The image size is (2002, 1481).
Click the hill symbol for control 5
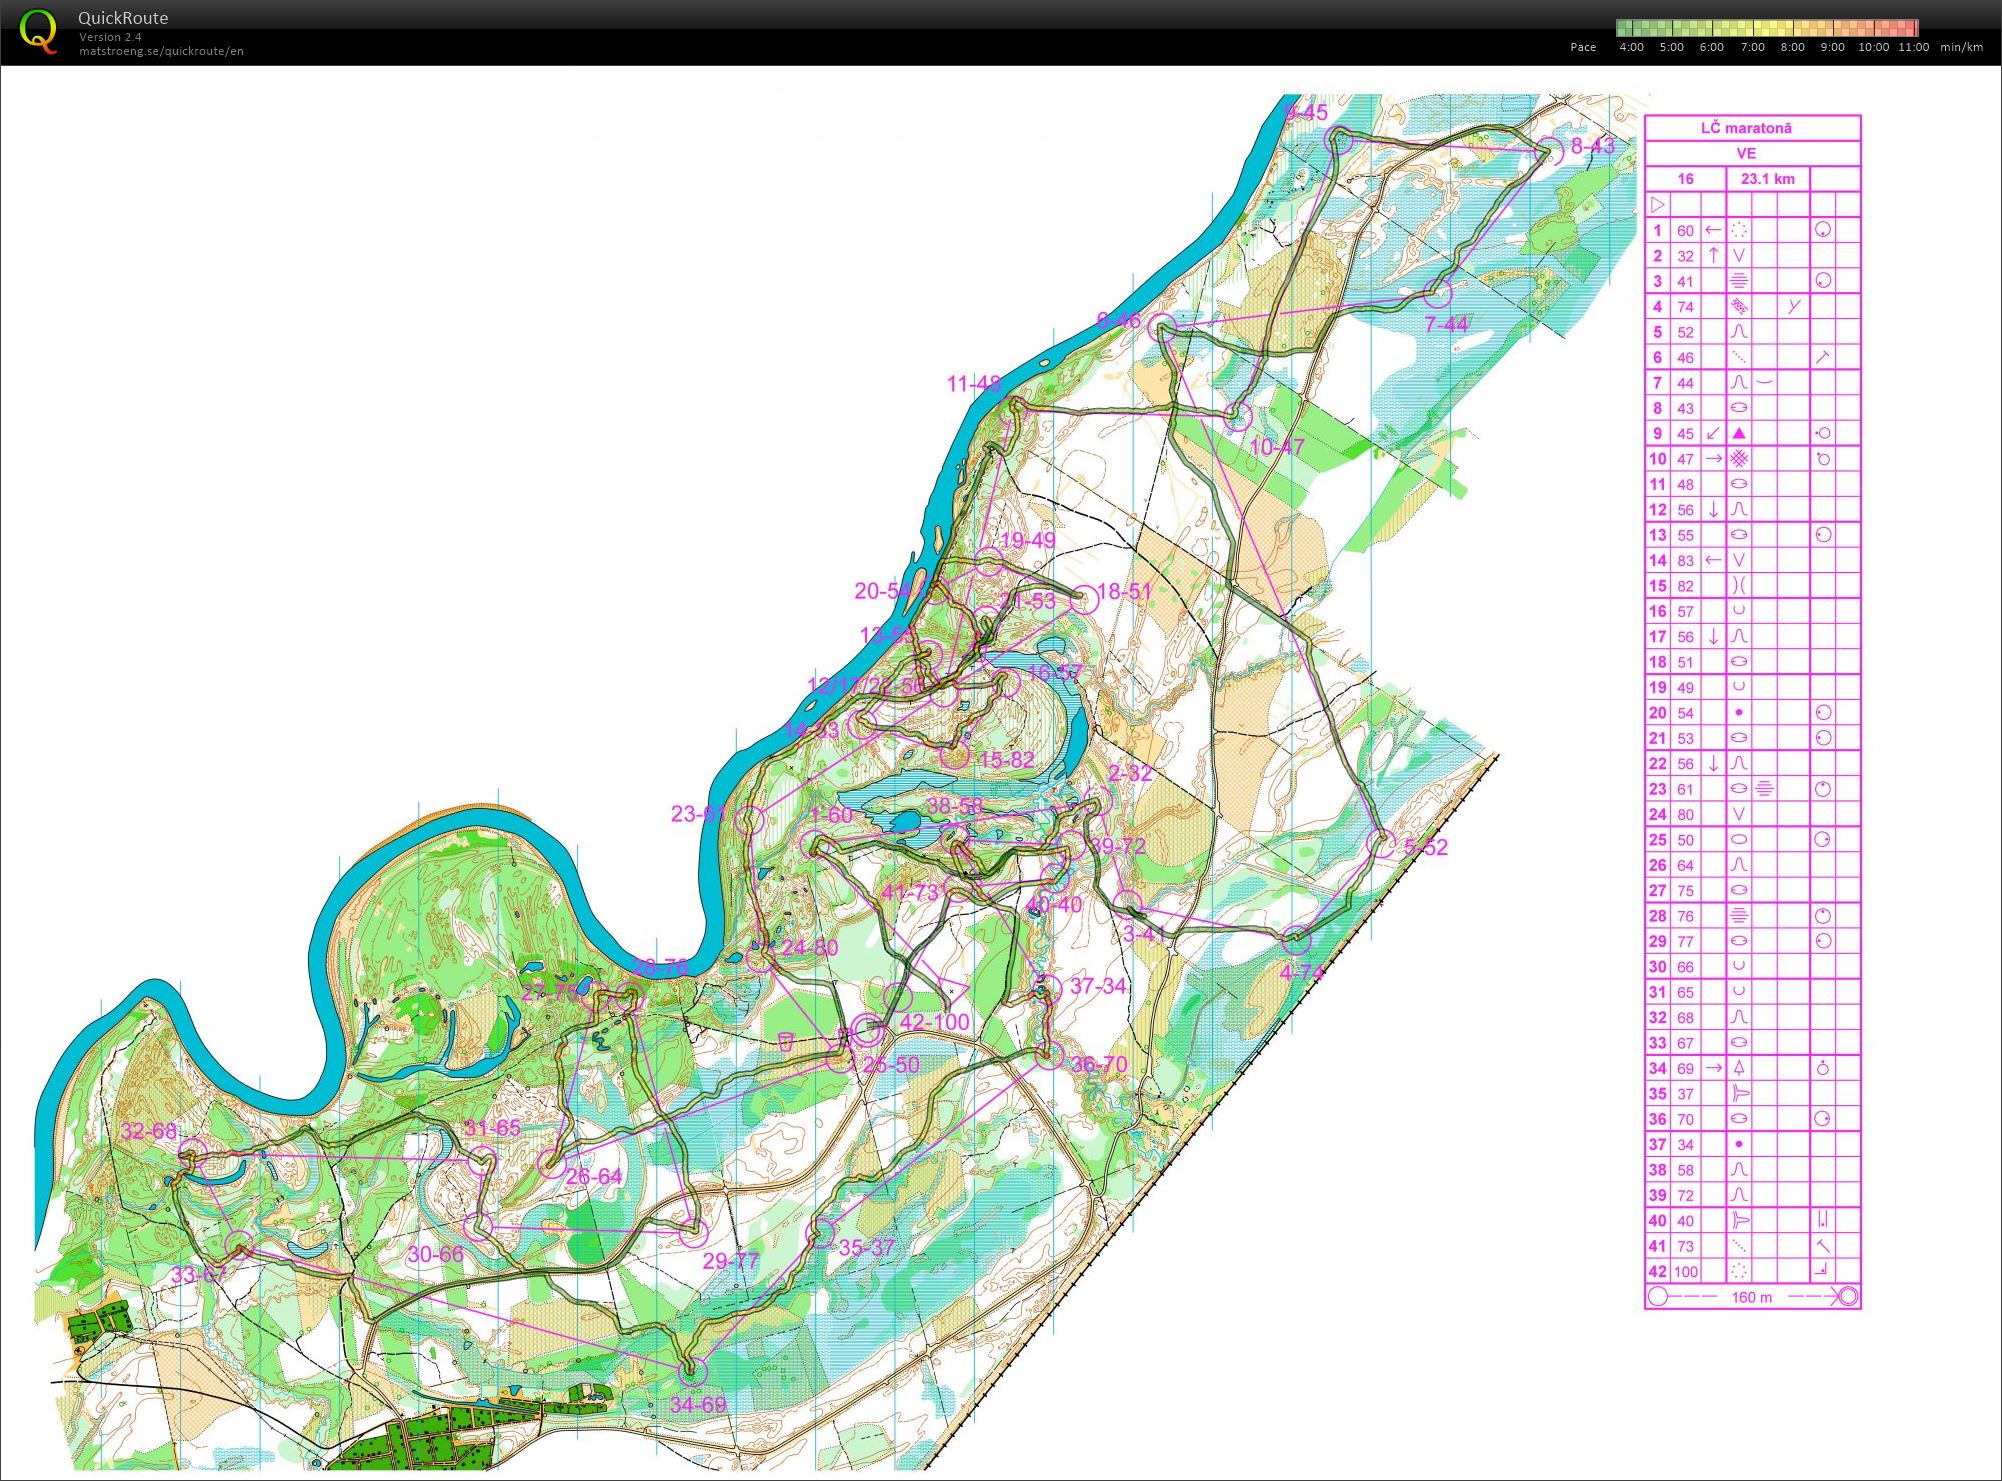pyautogui.click(x=1738, y=333)
